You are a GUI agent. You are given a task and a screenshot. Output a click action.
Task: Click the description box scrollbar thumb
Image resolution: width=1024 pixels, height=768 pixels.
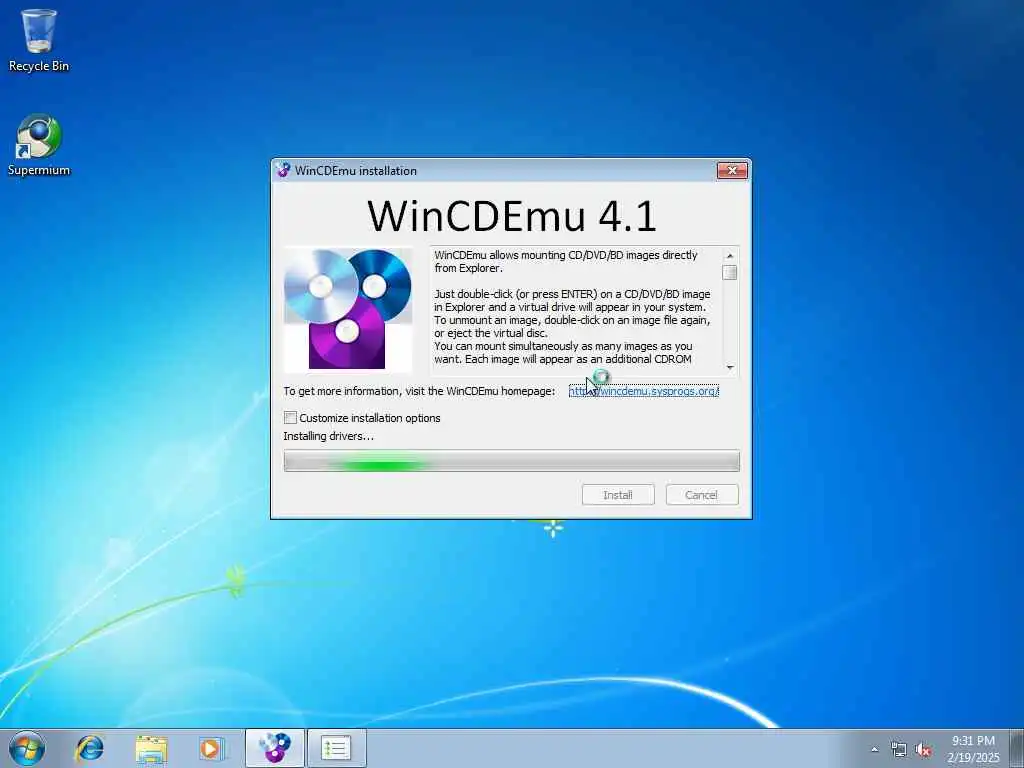(730, 272)
